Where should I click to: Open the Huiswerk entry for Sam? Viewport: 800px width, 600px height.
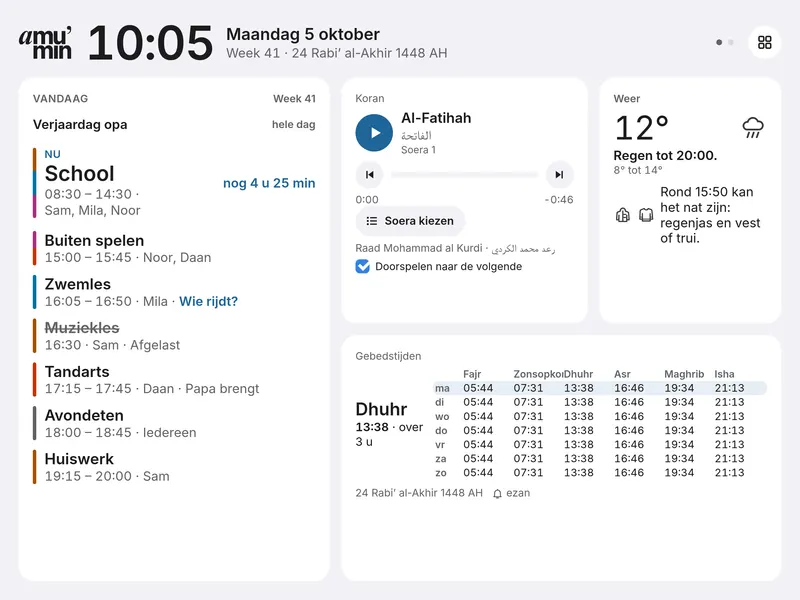click(174, 467)
